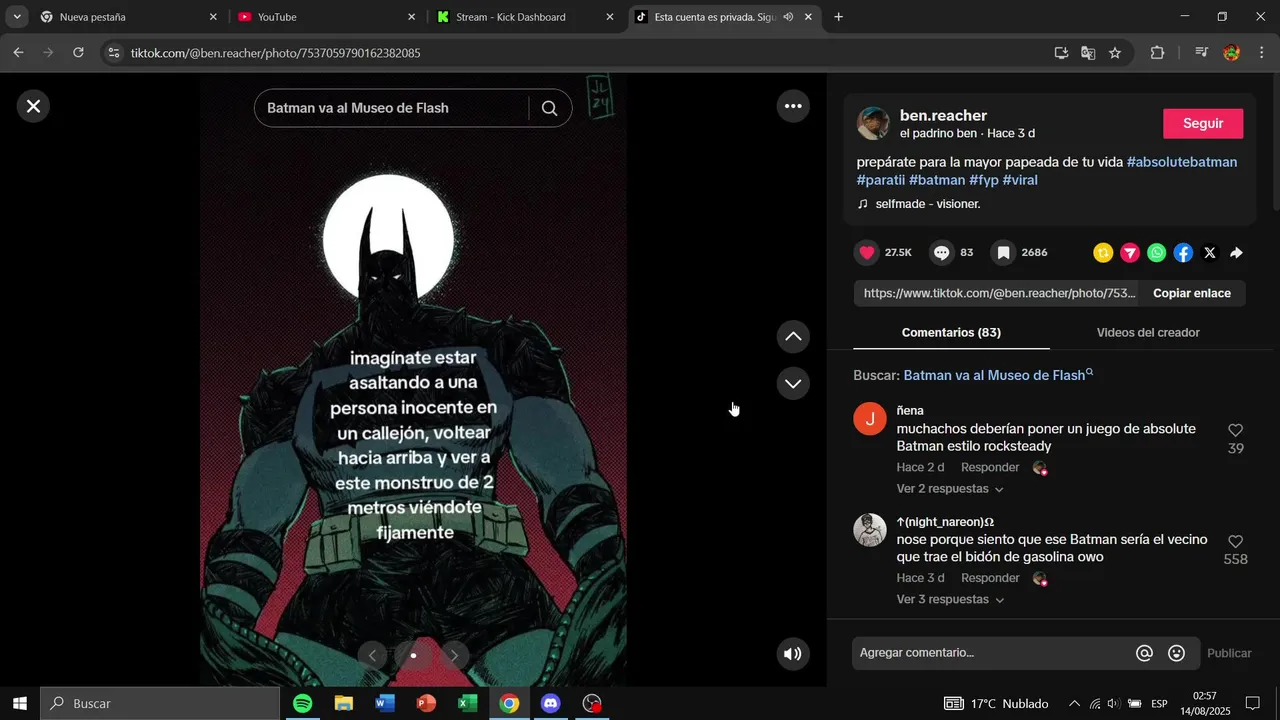The width and height of the screenshot is (1280, 720).
Task: Click the #paratii hashtag
Action: click(881, 180)
